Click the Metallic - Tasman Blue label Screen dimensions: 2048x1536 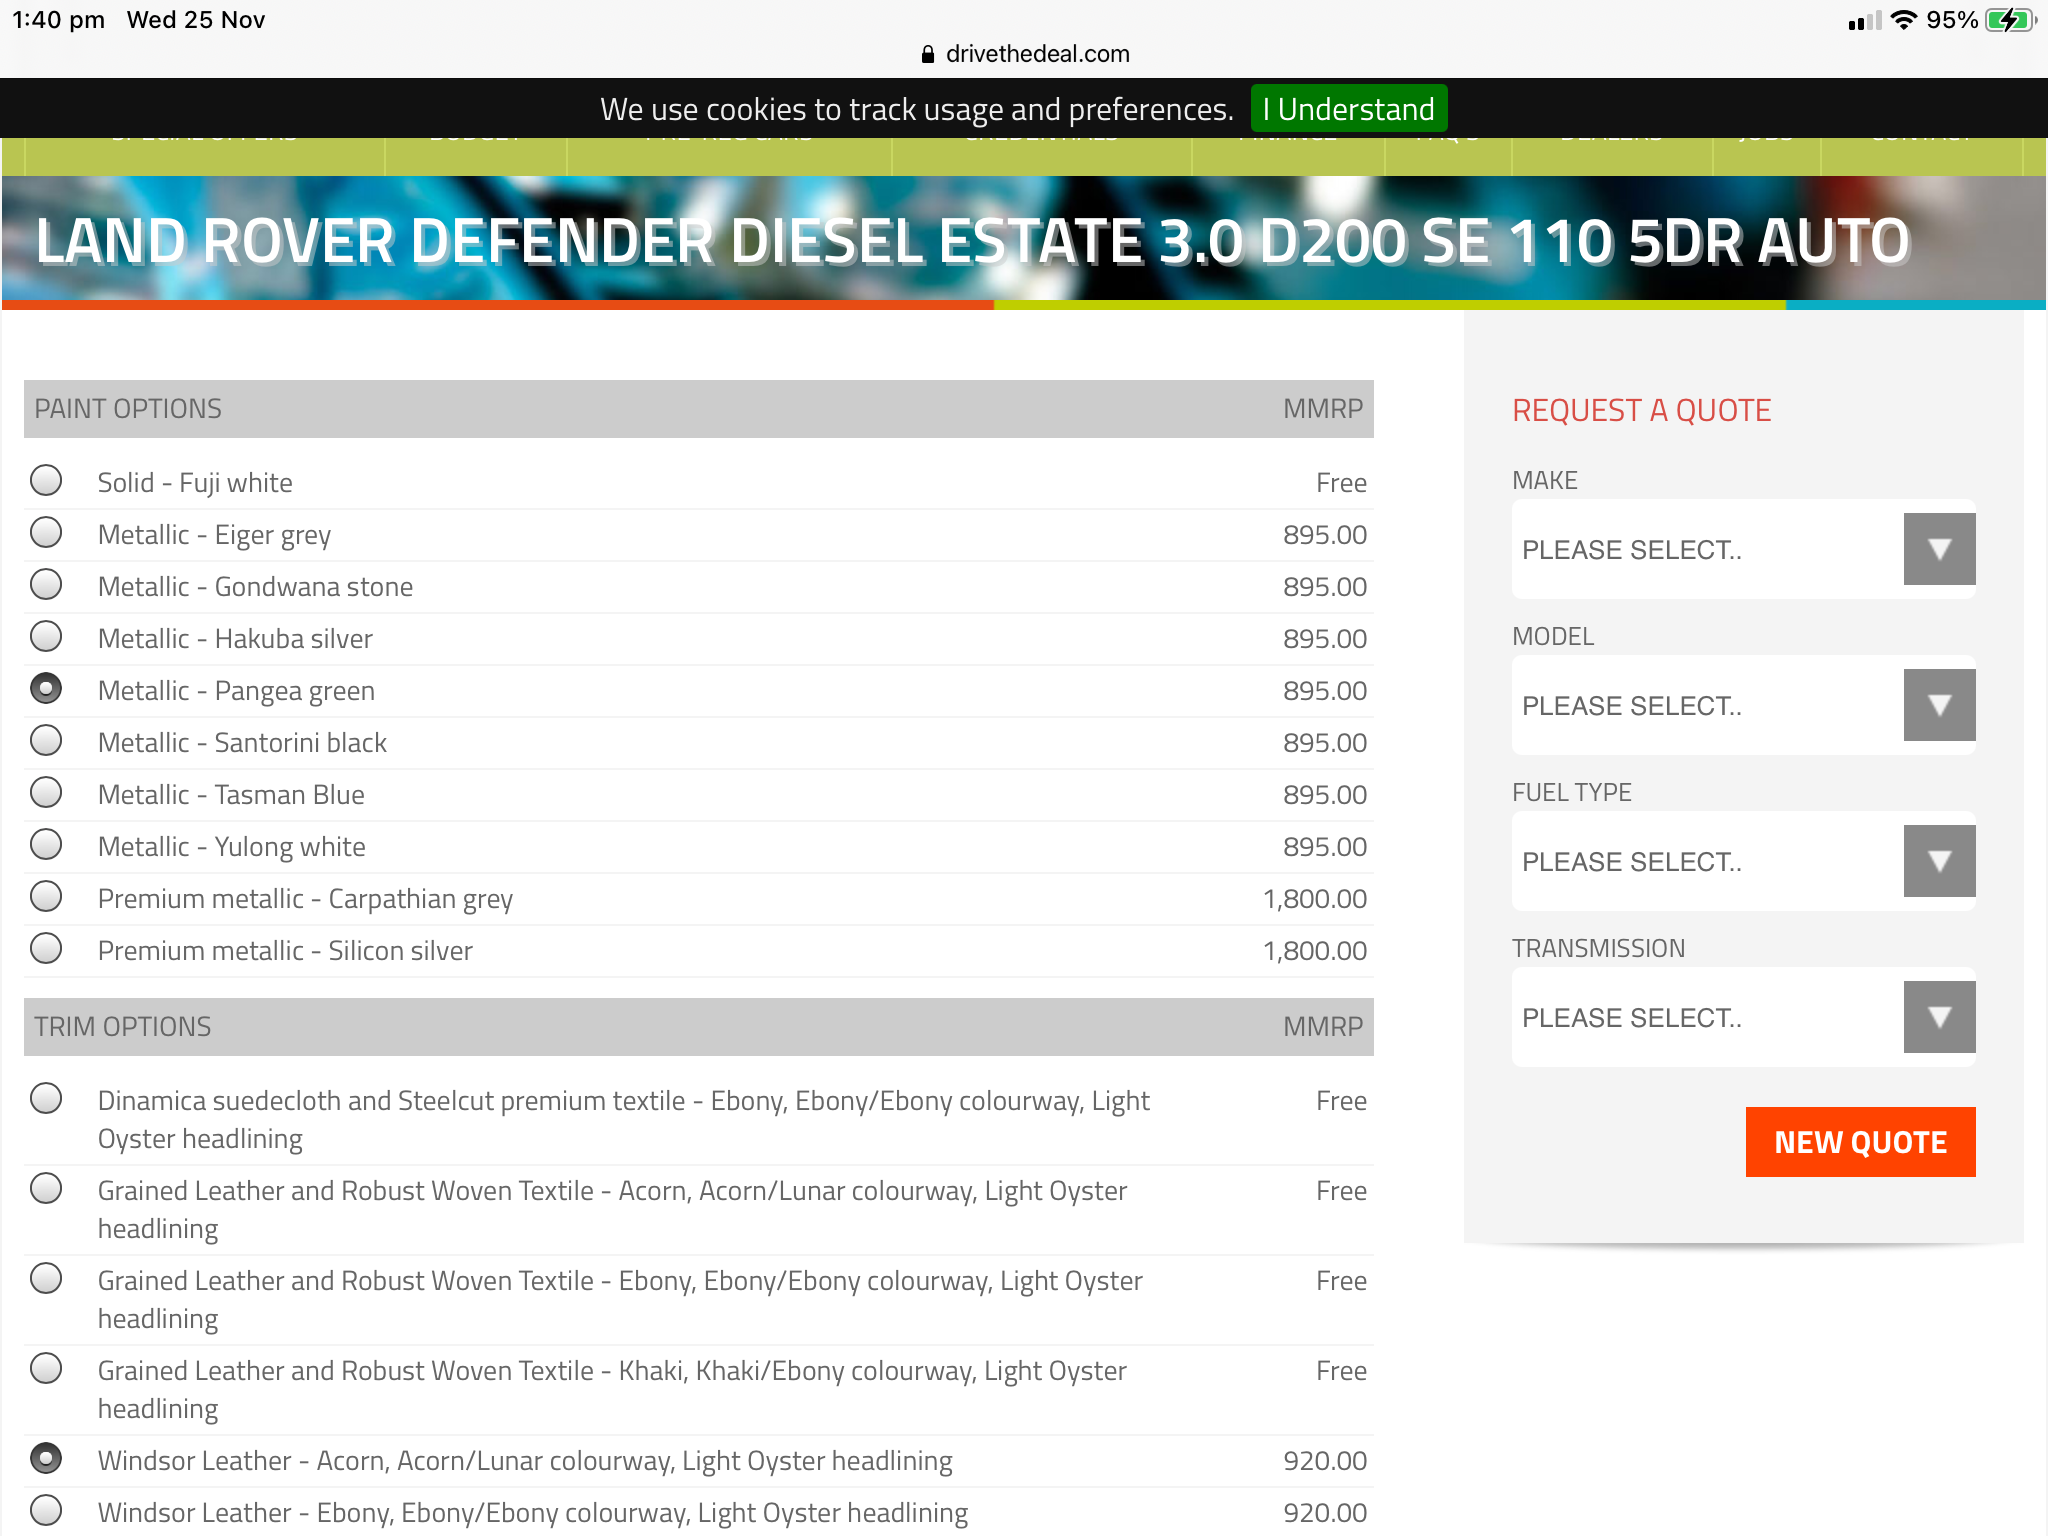pos(231,795)
